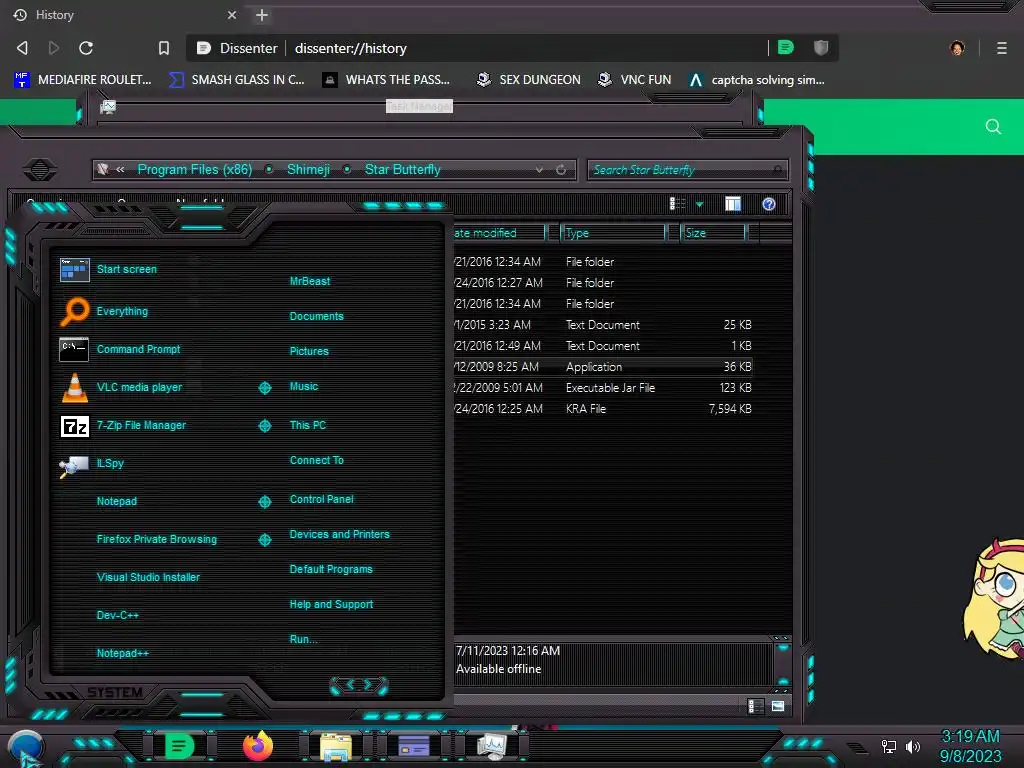Launch ILSpy from the start menu
This screenshot has width=1024, height=768.
pyautogui.click(x=91, y=464)
